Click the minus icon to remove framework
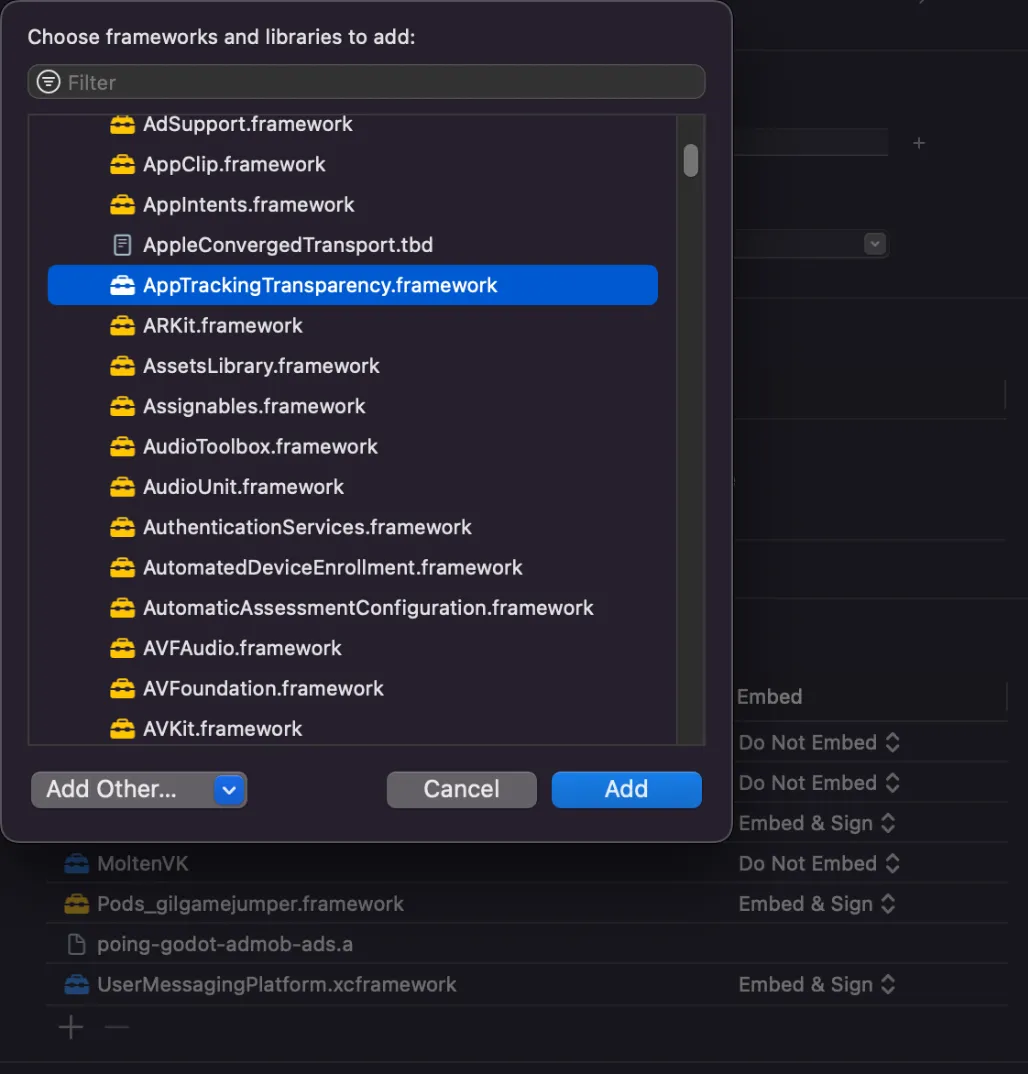This screenshot has width=1028, height=1074. tap(117, 1027)
